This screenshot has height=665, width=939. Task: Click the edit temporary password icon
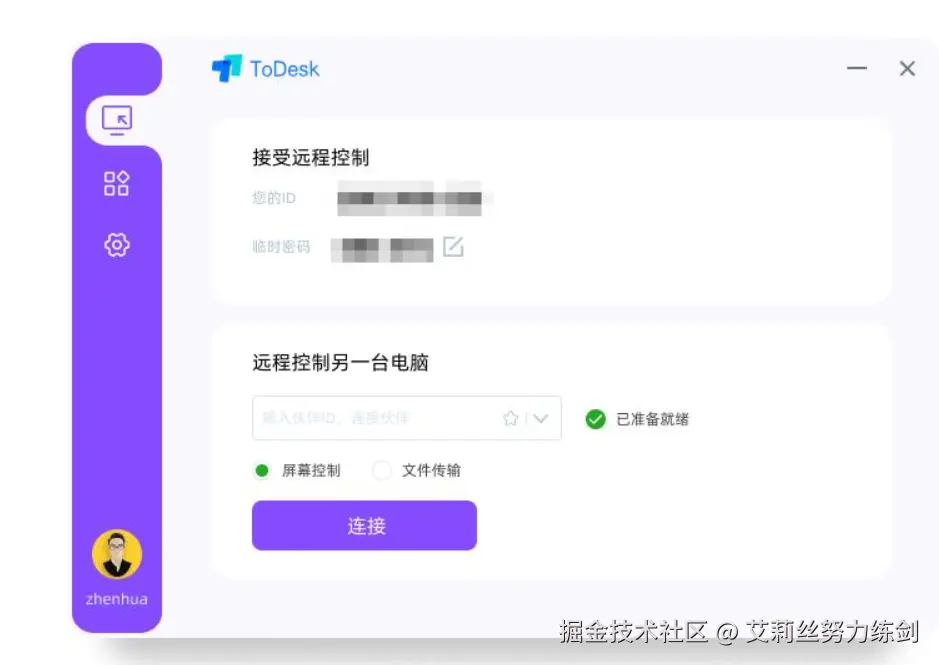pyautogui.click(x=453, y=246)
